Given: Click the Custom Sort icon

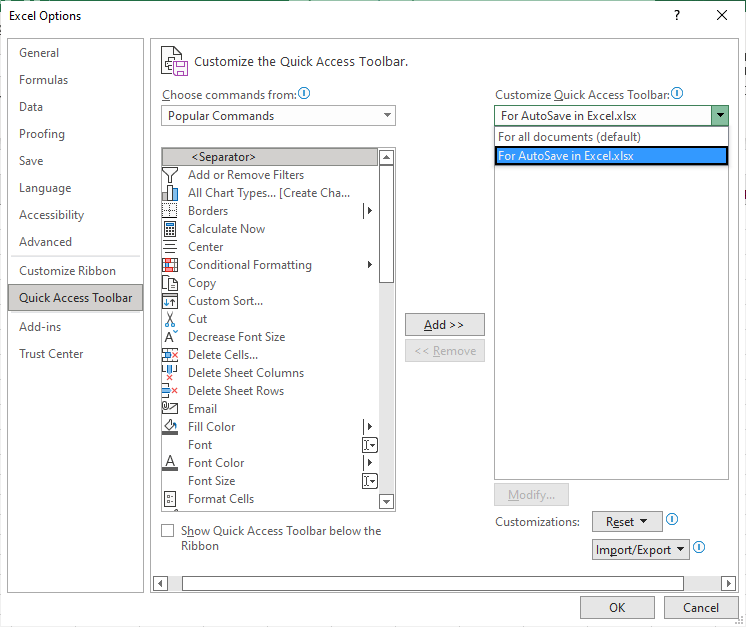Looking at the screenshot, I should click(x=170, y=301).
